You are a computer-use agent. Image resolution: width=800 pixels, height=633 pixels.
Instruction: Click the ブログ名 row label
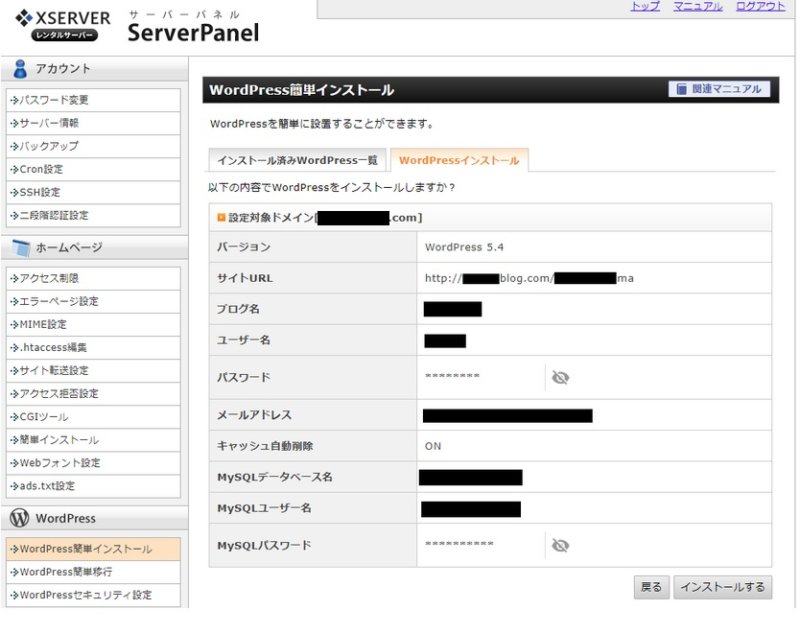pyautogui.click(x=238, y=309)
